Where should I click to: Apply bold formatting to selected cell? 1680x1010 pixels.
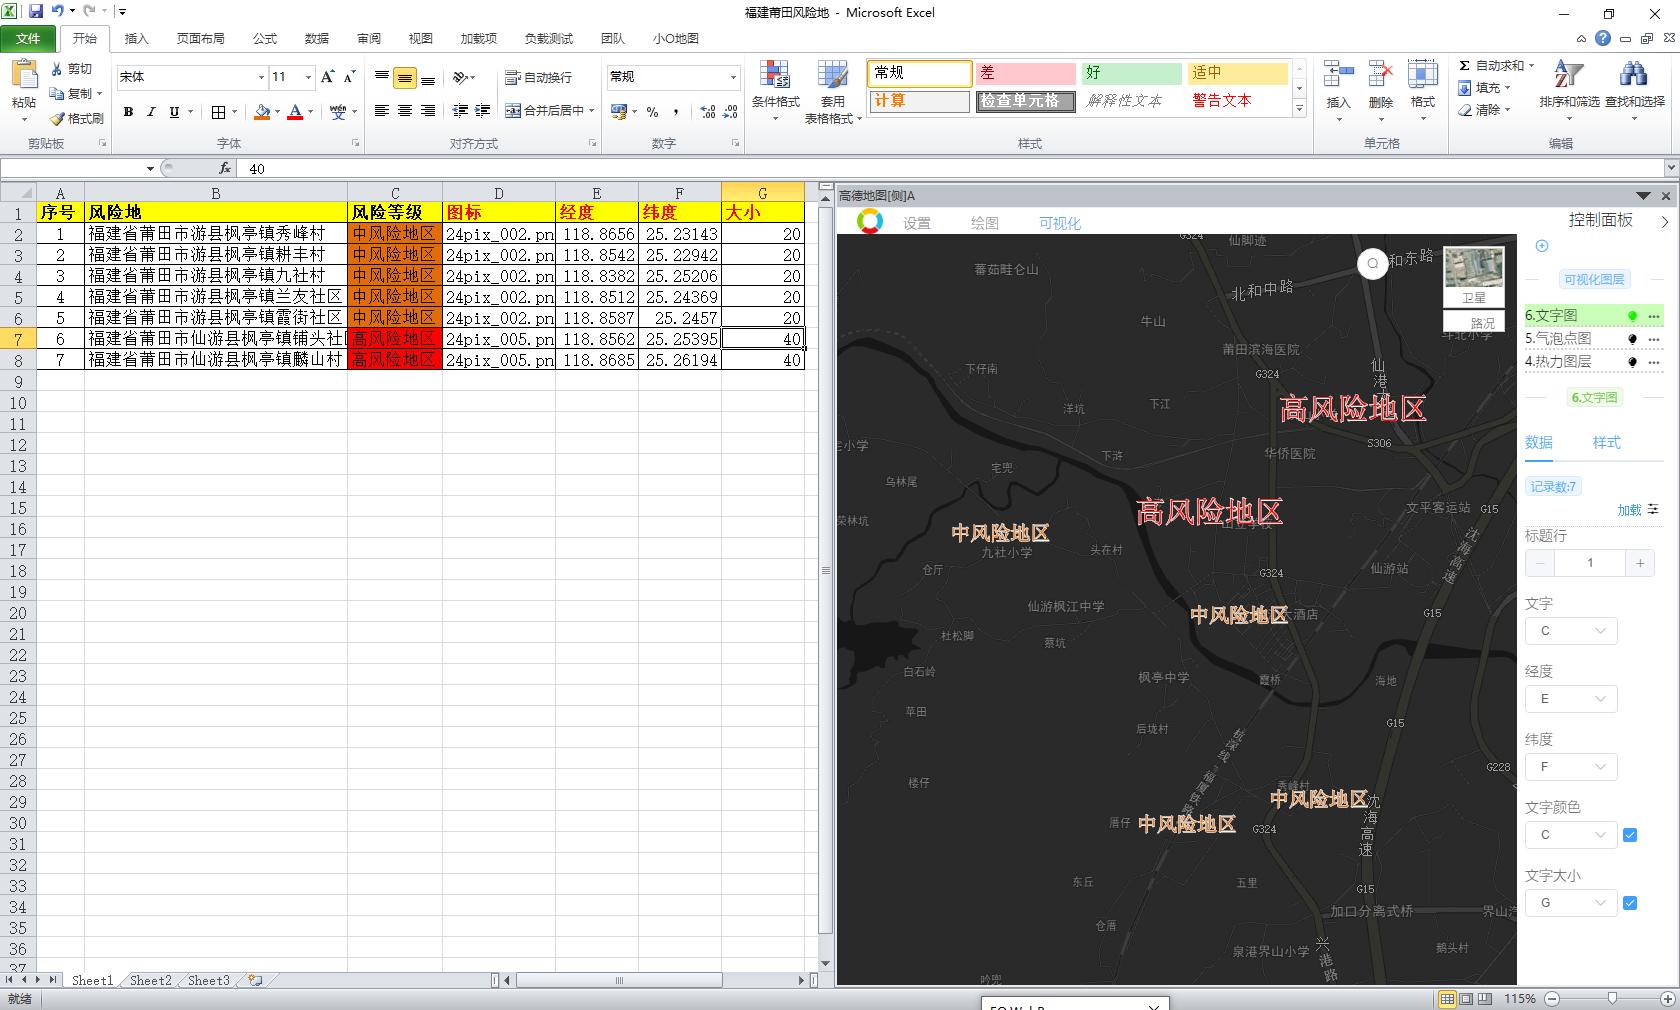pyautogui.click(x=128, y=111)
